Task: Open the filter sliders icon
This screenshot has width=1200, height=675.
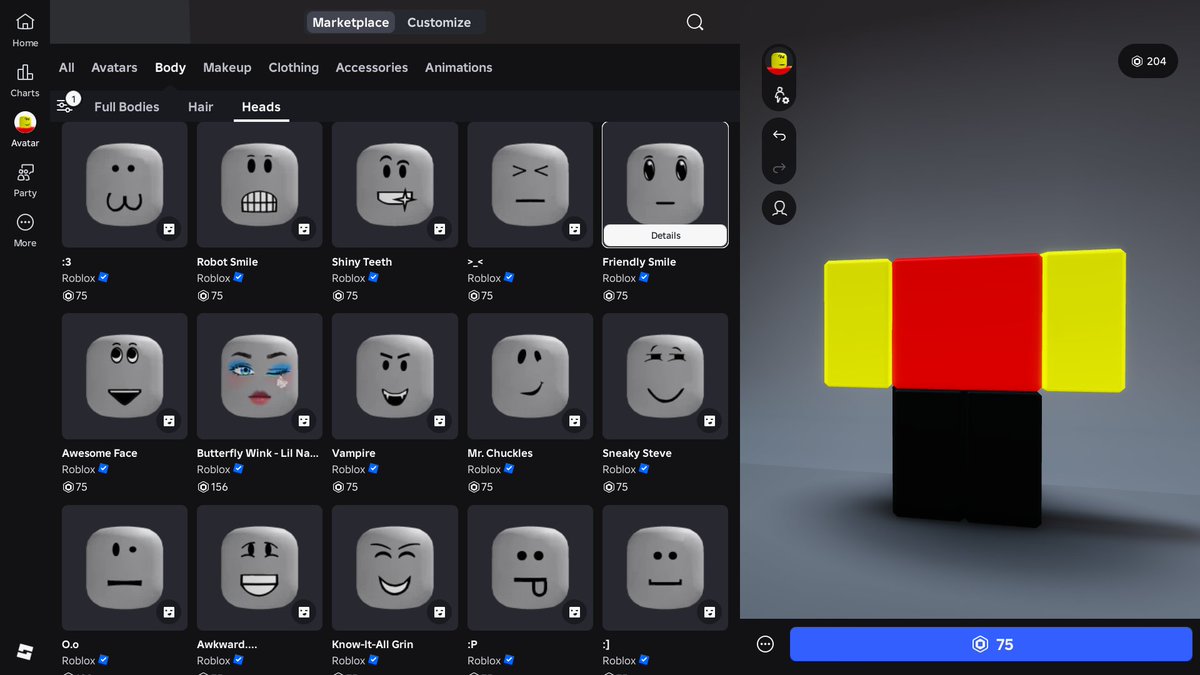Action: pos(65,106)
